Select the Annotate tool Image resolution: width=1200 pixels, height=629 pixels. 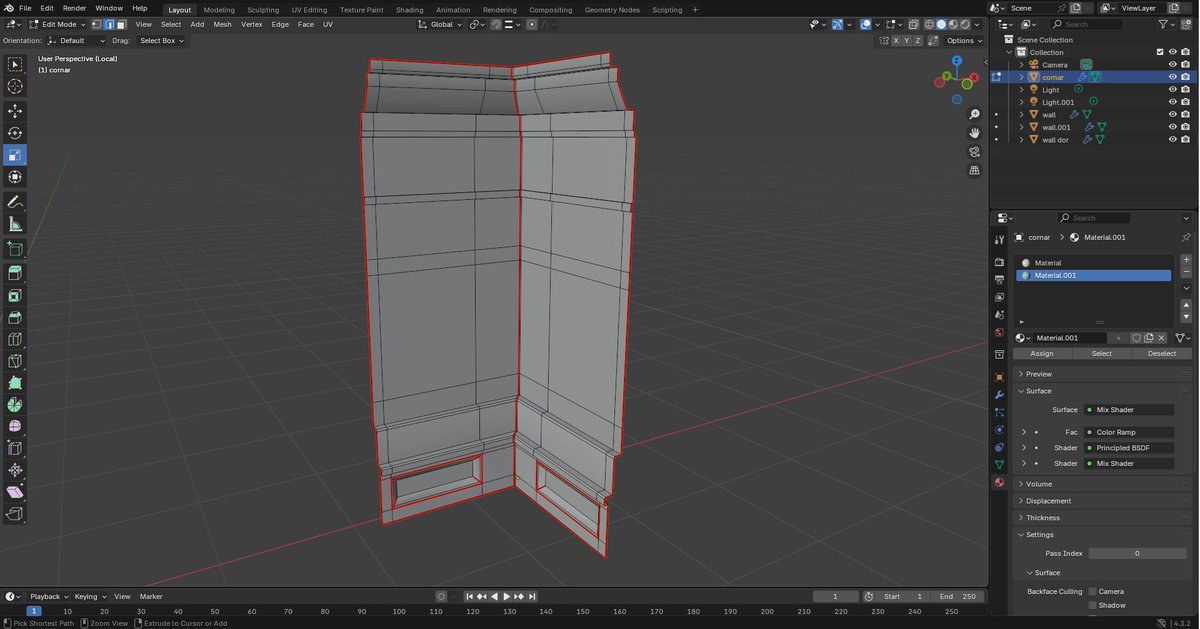pos(15,202)
